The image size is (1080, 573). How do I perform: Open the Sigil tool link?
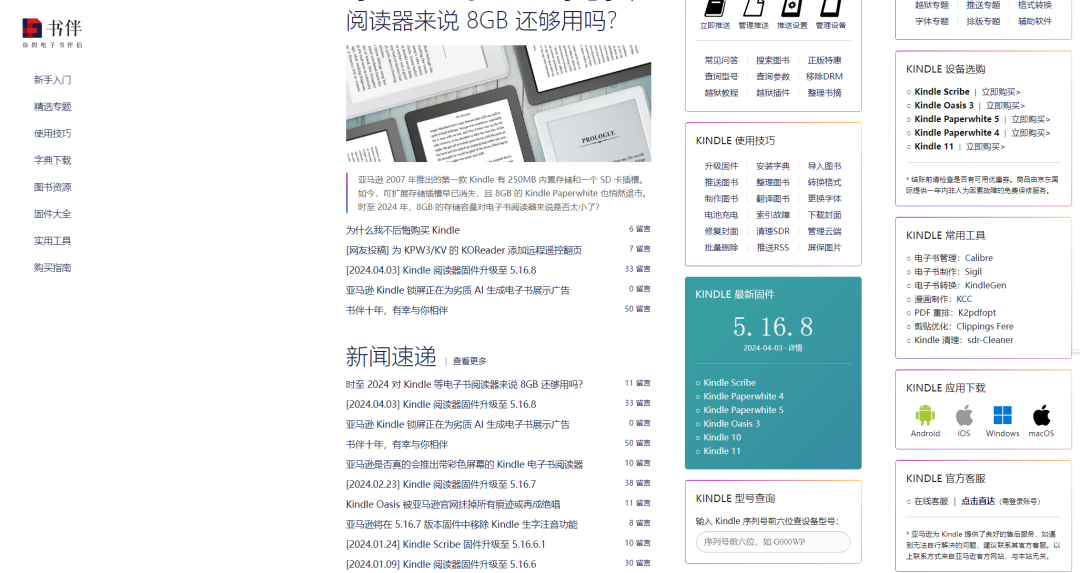[973, 271]
